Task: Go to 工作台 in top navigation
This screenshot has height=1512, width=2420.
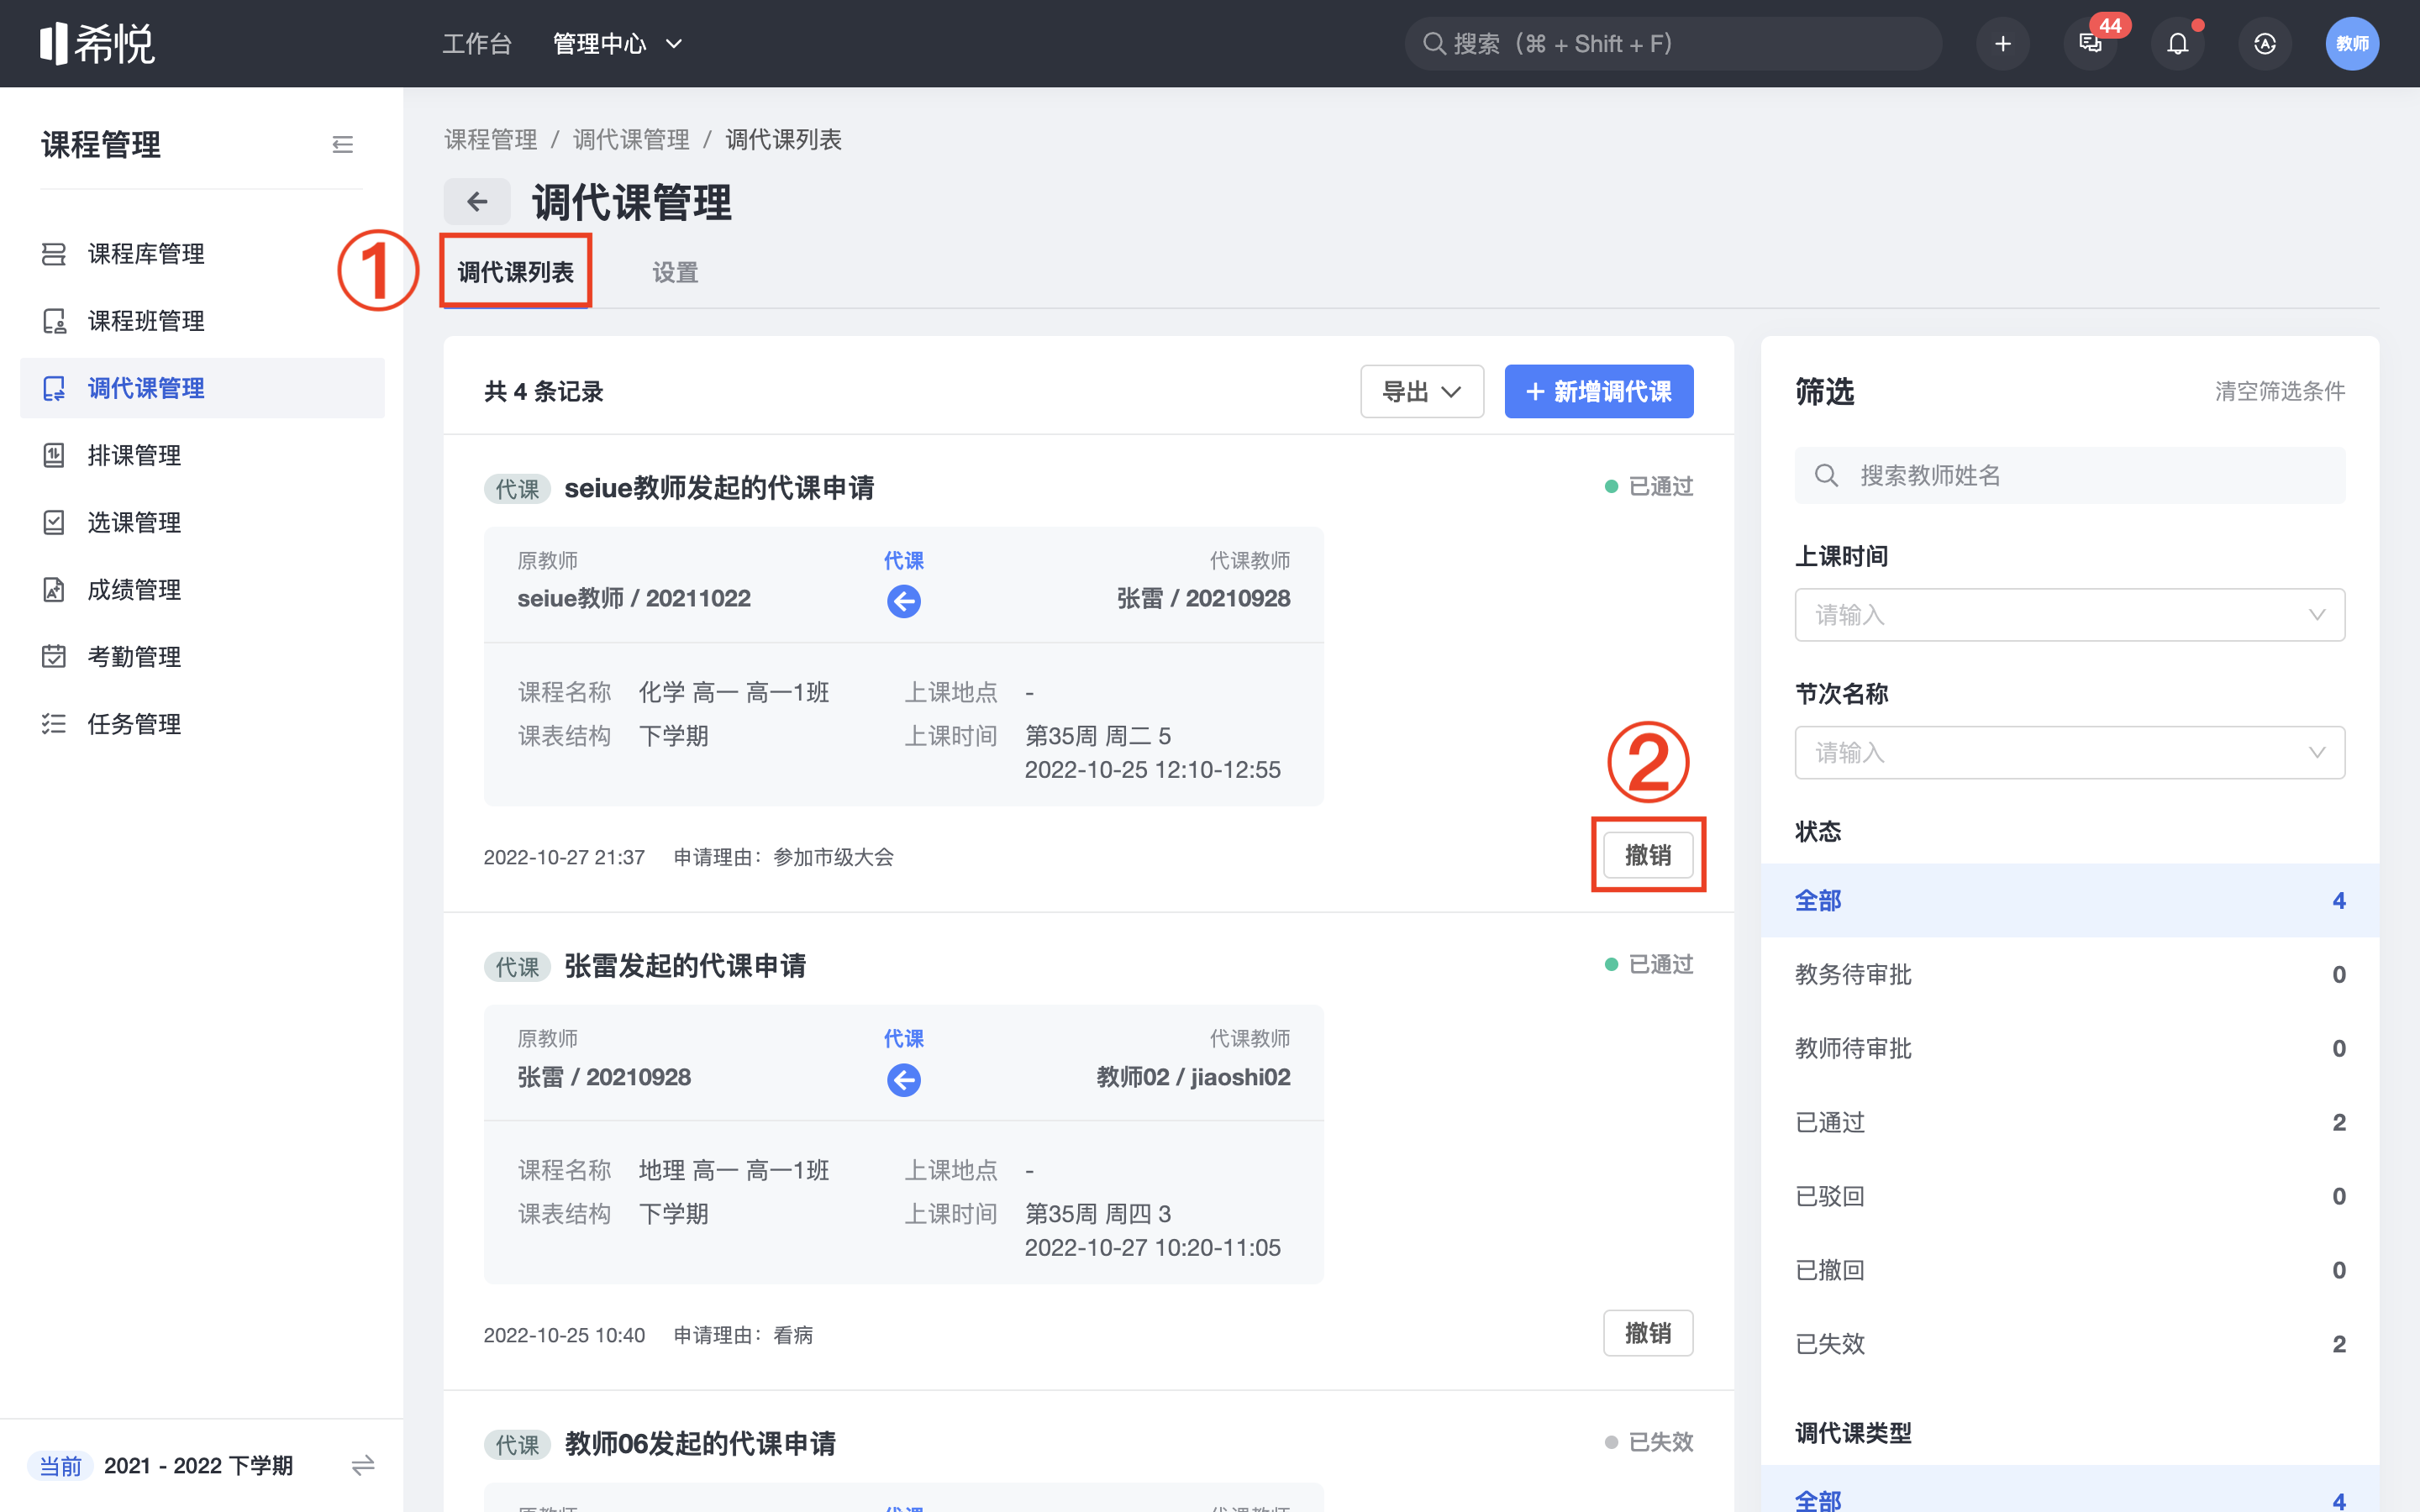Action: [x=477, y=44]
